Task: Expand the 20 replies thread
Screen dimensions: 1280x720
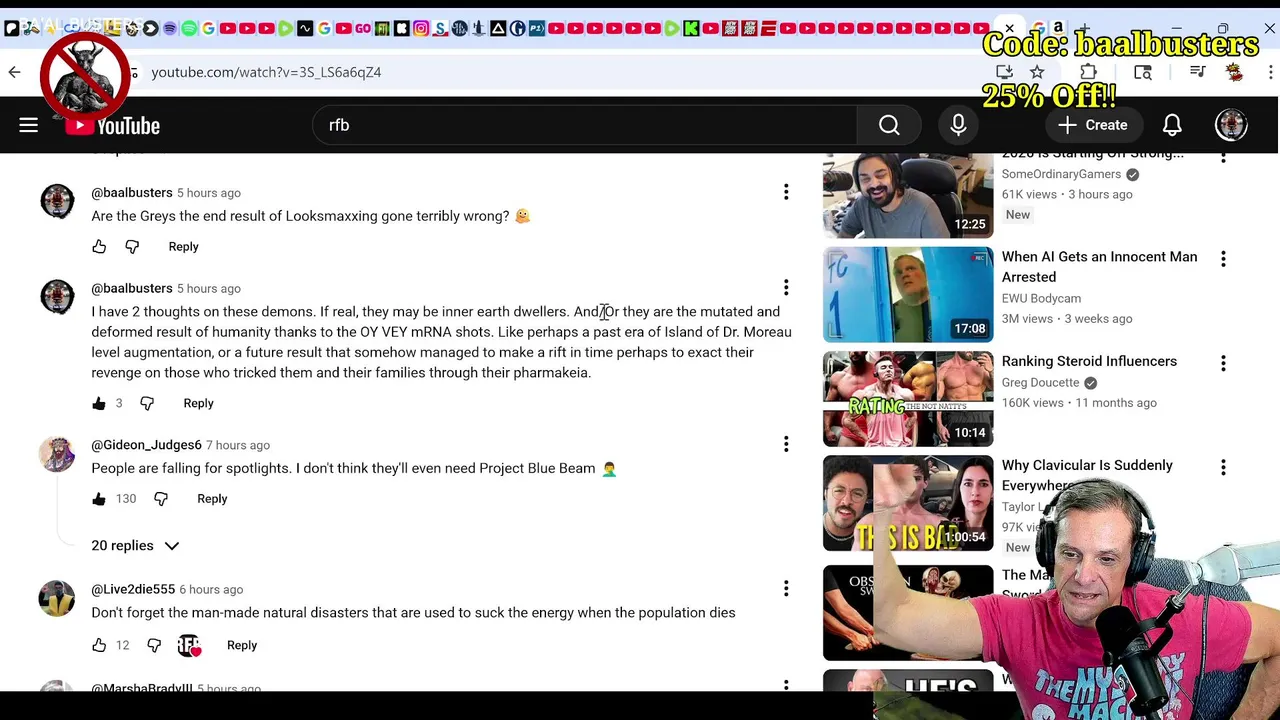Action: click(x=135, y=545)
